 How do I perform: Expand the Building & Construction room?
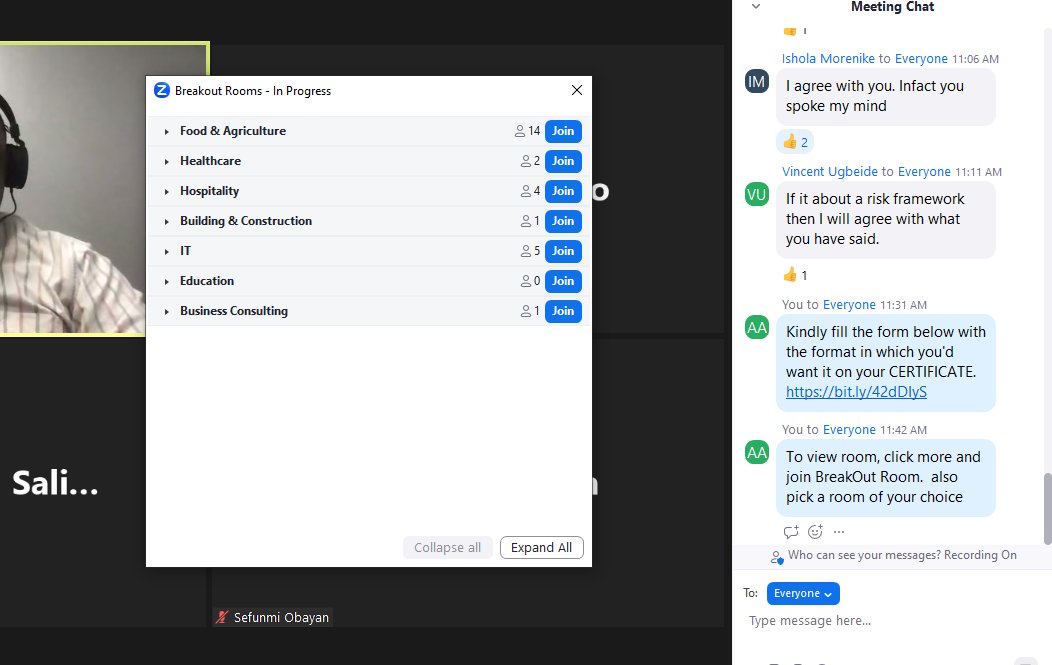(166, 221)
